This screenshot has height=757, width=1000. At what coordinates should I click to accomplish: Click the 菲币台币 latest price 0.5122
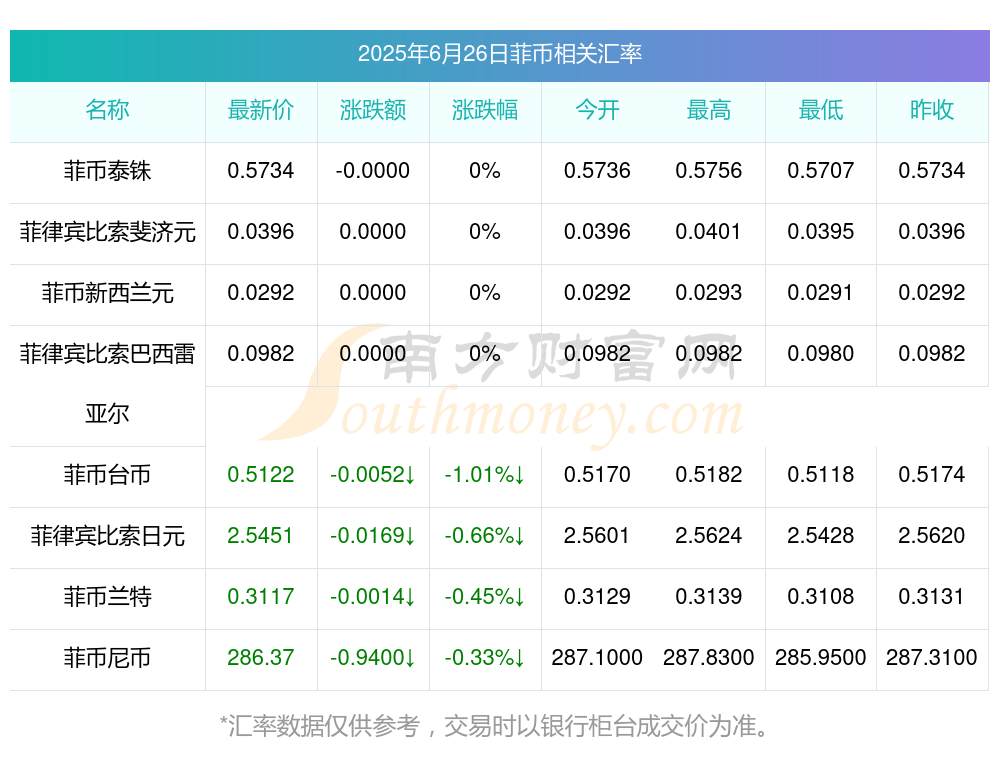[x=261, y=474]
